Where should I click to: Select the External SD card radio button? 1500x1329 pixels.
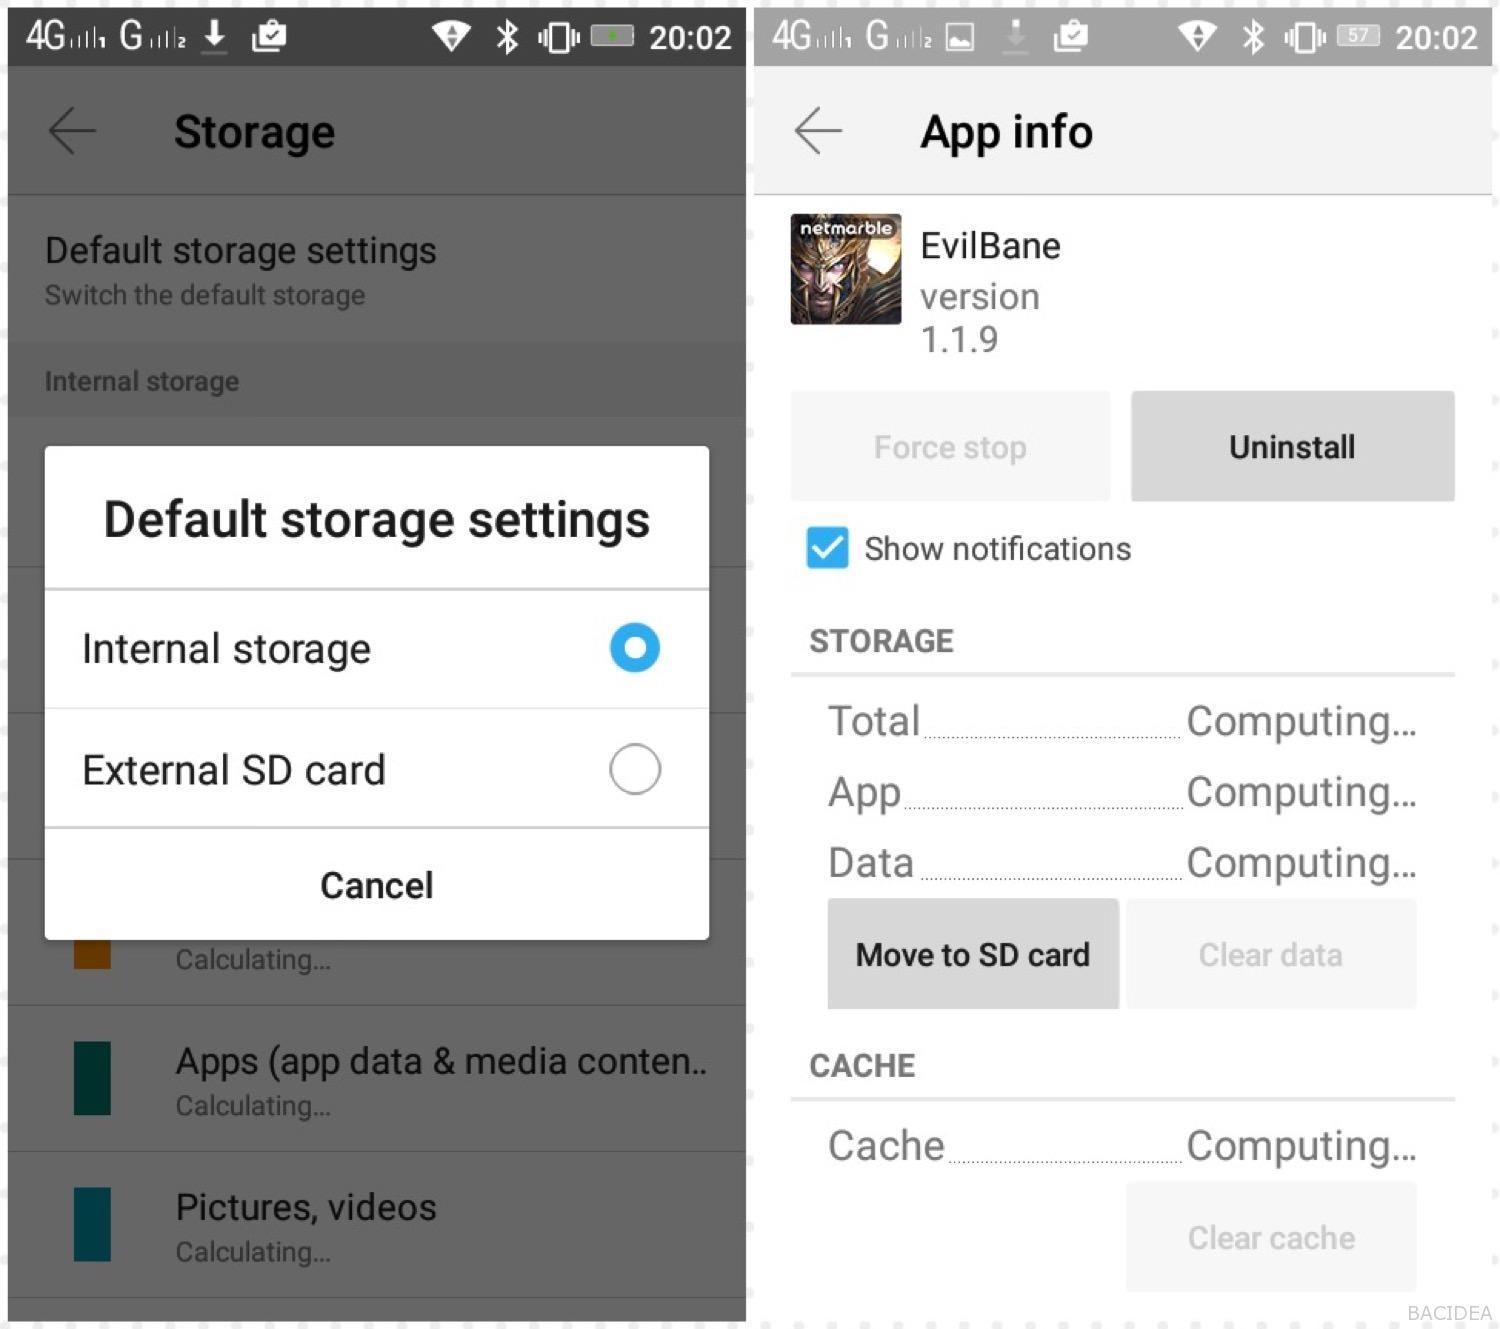pyautogui.click(x=634, y=769)
